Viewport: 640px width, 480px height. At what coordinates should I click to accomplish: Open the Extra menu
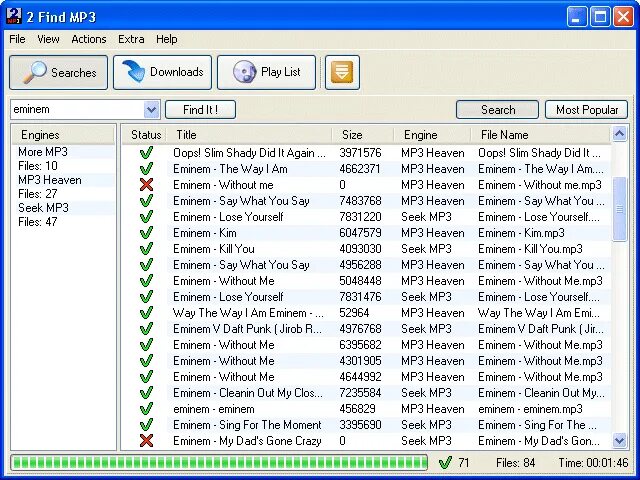(131, 39)
